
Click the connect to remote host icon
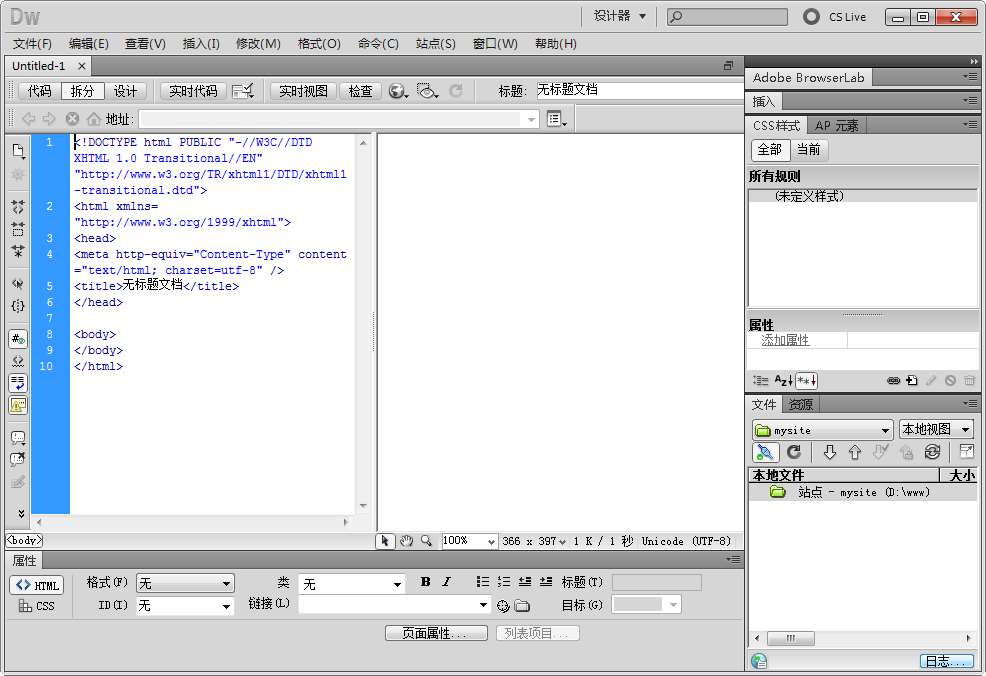(x=765, y=452)
